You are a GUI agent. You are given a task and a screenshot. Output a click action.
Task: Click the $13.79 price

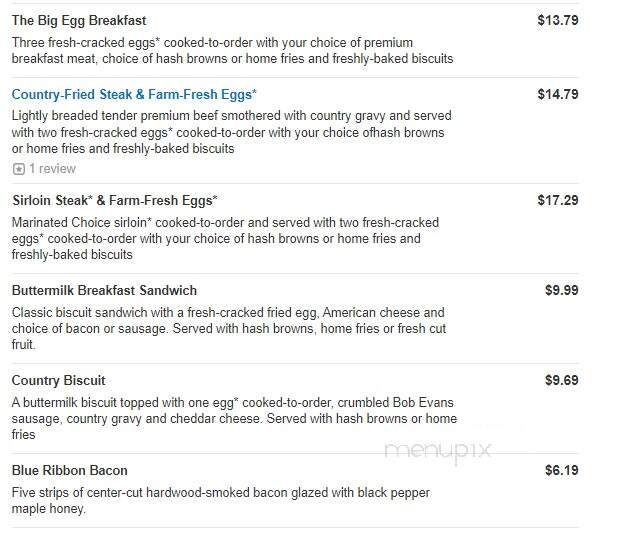558,20
